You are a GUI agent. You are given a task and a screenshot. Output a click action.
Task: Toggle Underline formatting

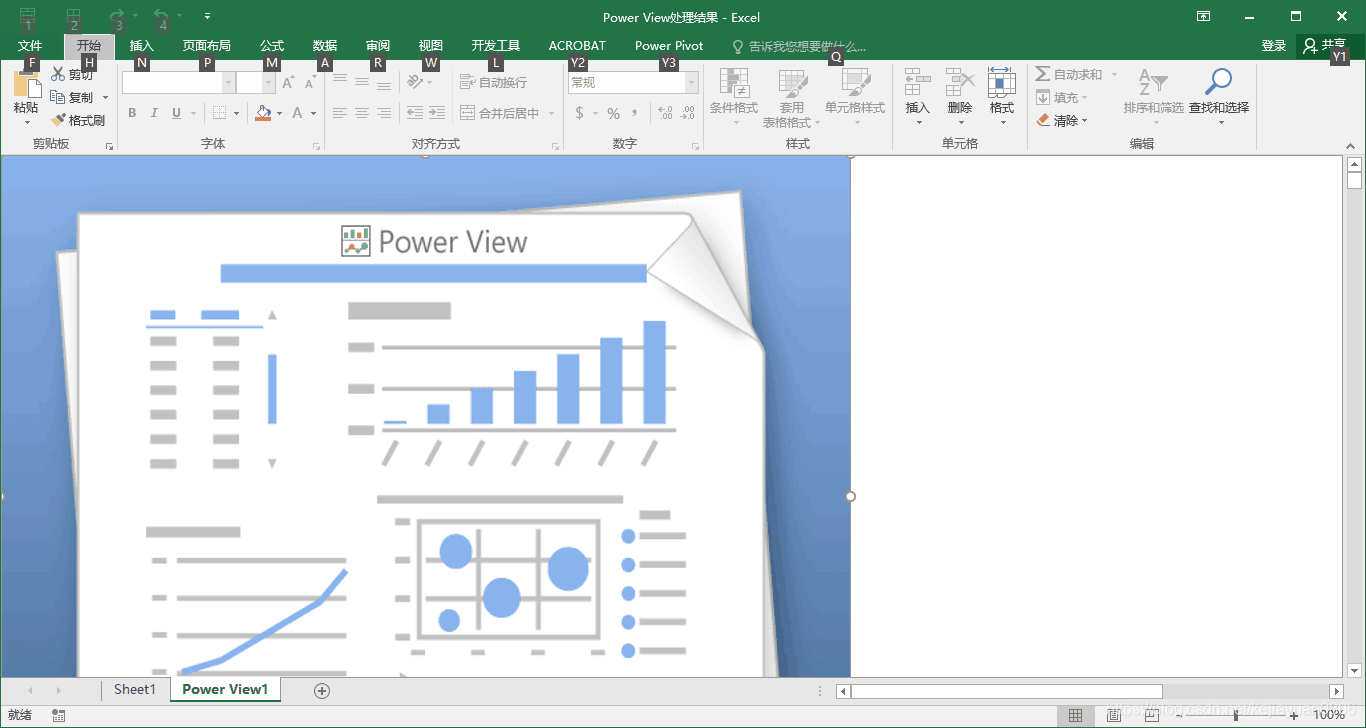coord(177,113)
